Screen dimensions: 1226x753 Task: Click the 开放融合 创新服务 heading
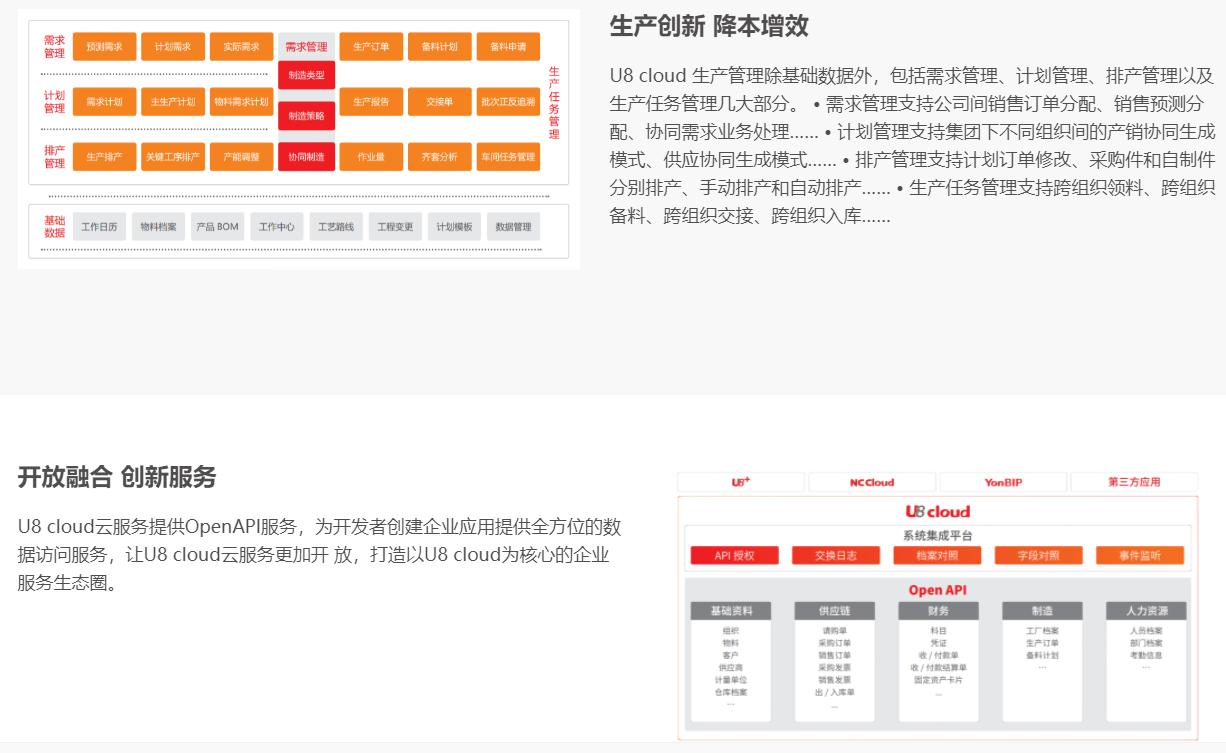117,477
